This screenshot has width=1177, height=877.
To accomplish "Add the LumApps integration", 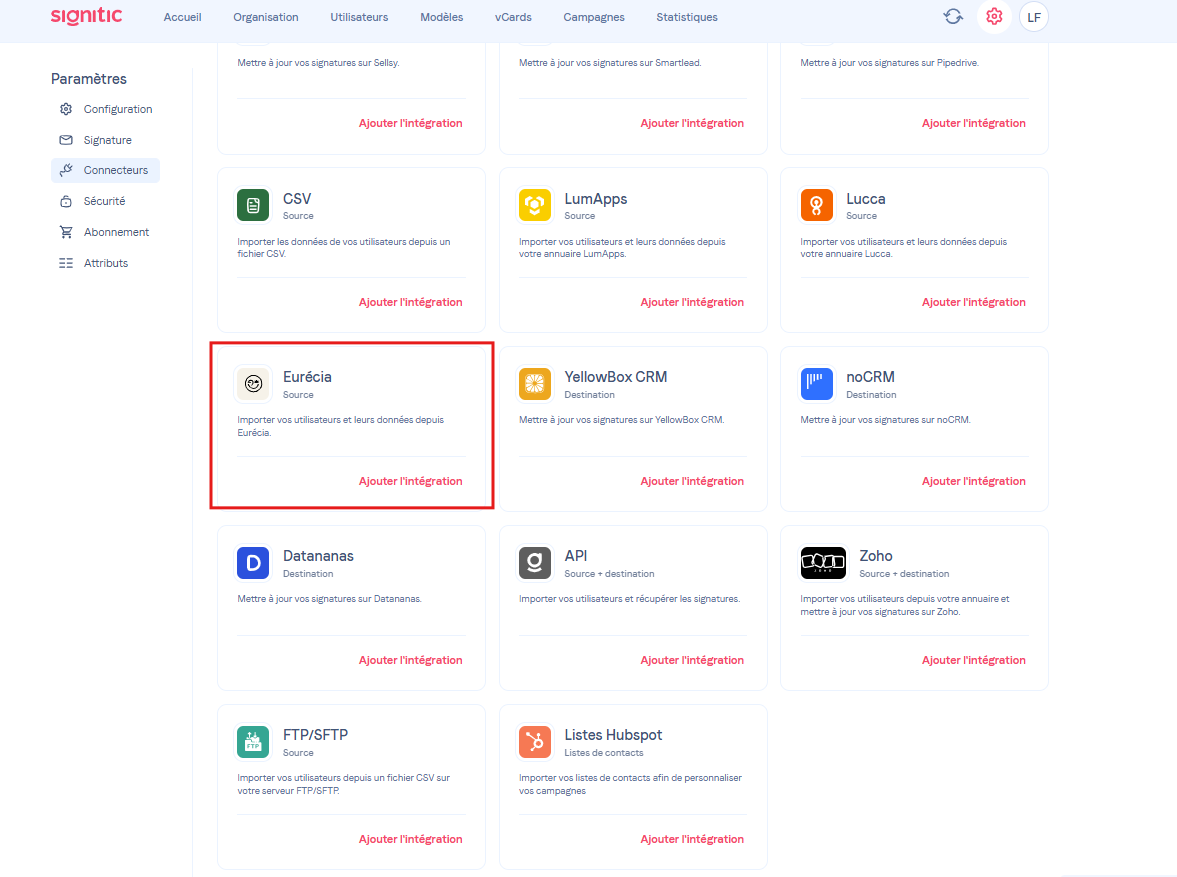I will tap(692, 302).
